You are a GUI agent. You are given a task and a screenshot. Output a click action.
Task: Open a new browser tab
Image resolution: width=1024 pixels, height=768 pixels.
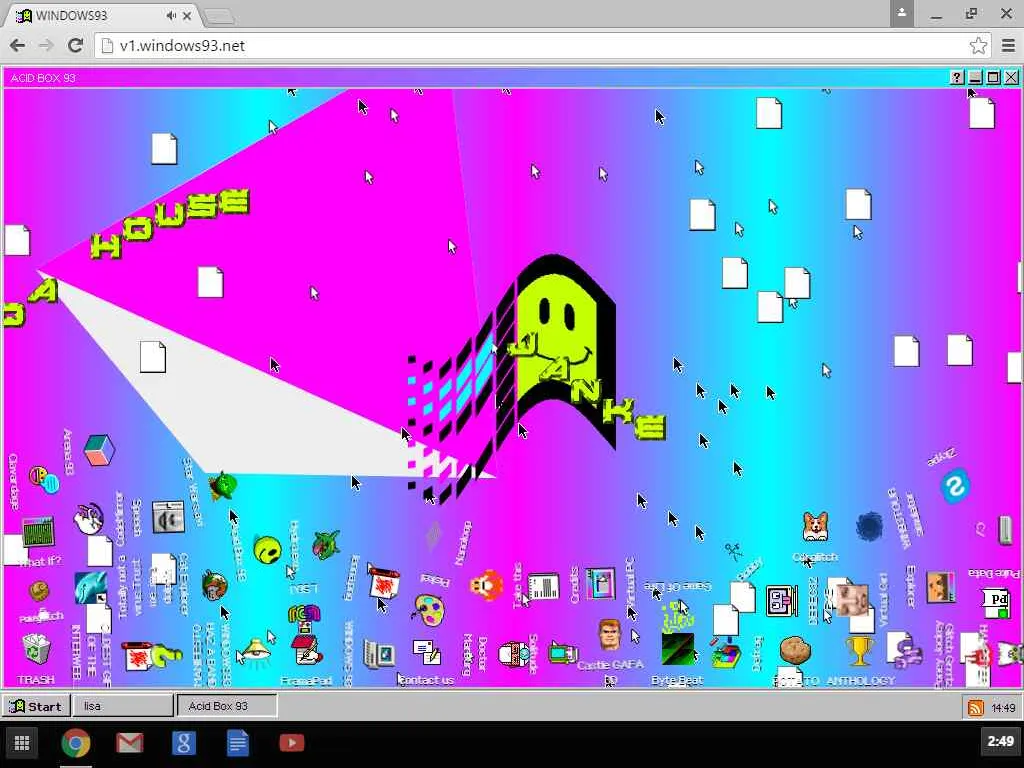pyautogui.click(x=219, y=18)
